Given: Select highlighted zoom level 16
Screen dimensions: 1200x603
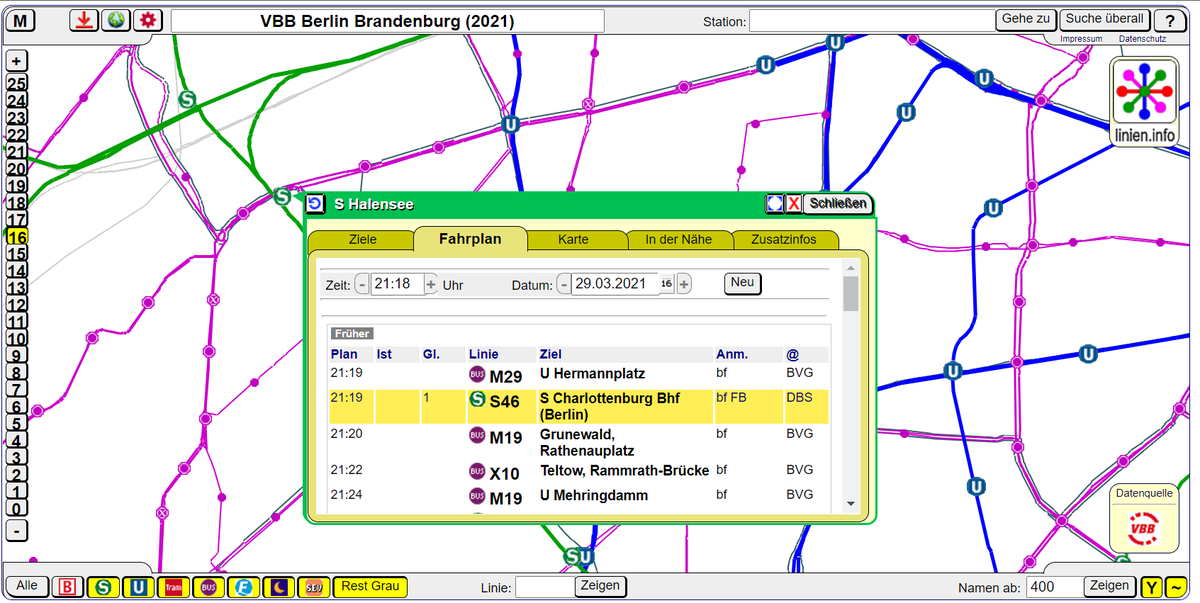Looking at the screenshot, I should (x=17, y=236).
